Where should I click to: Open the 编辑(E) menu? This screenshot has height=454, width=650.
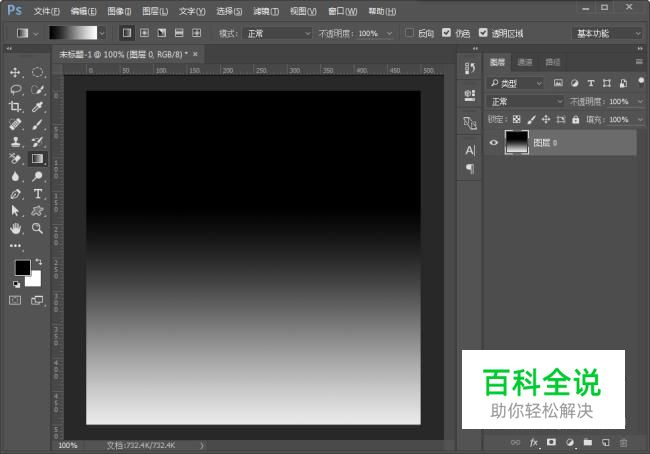[x=83, y=11]
